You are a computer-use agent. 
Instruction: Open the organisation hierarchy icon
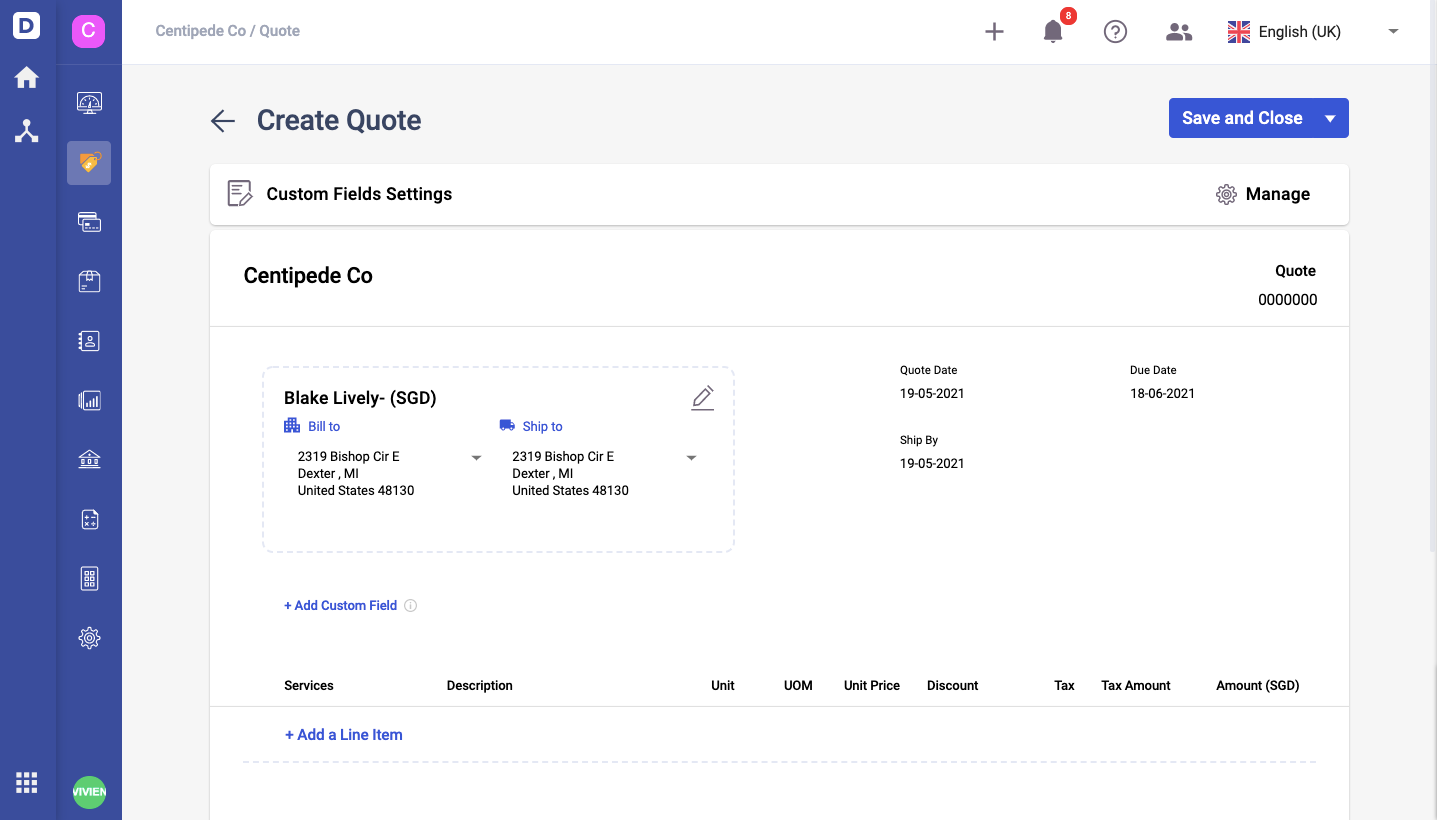point(27,131)
